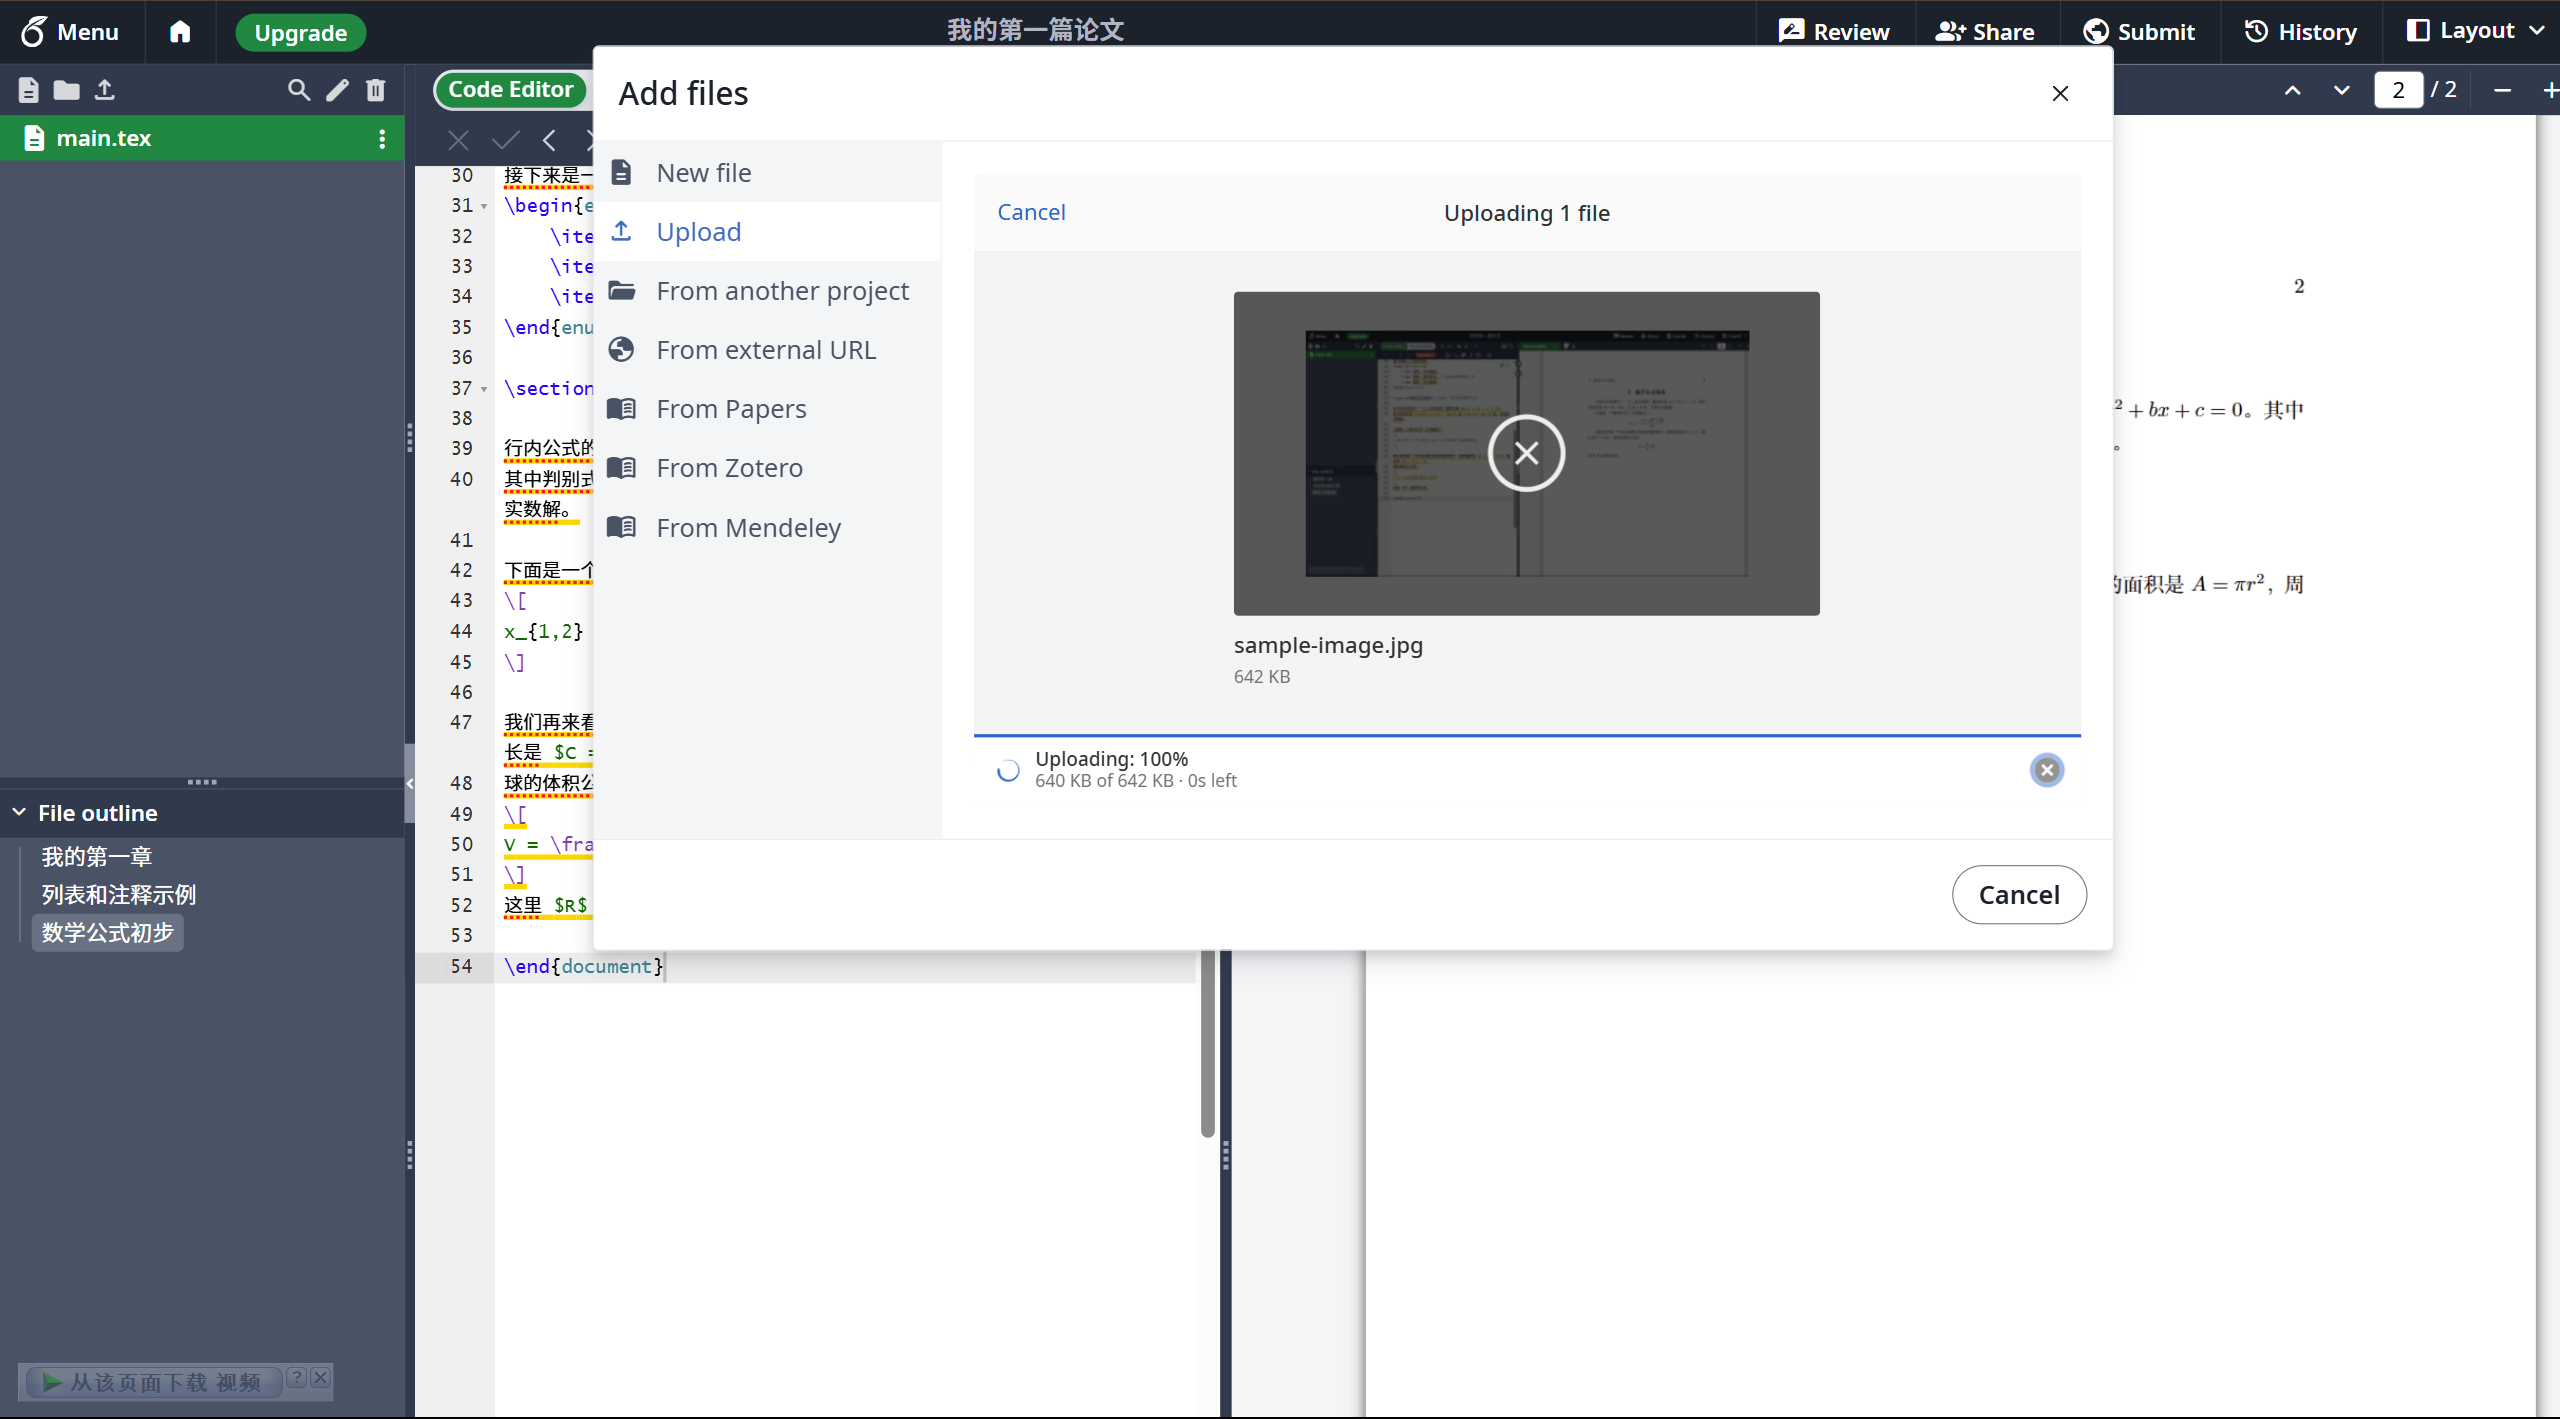Click the PDF page number field
This screenshot has height=1419, width=2560.
(x=2397, y=90)
